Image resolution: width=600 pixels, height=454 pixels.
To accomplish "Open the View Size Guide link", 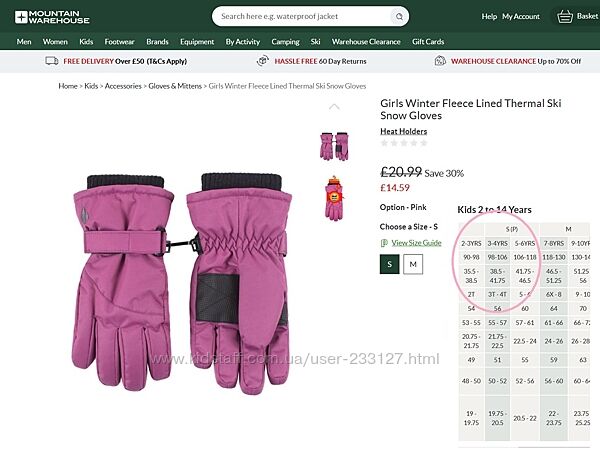I will point(416,243).
